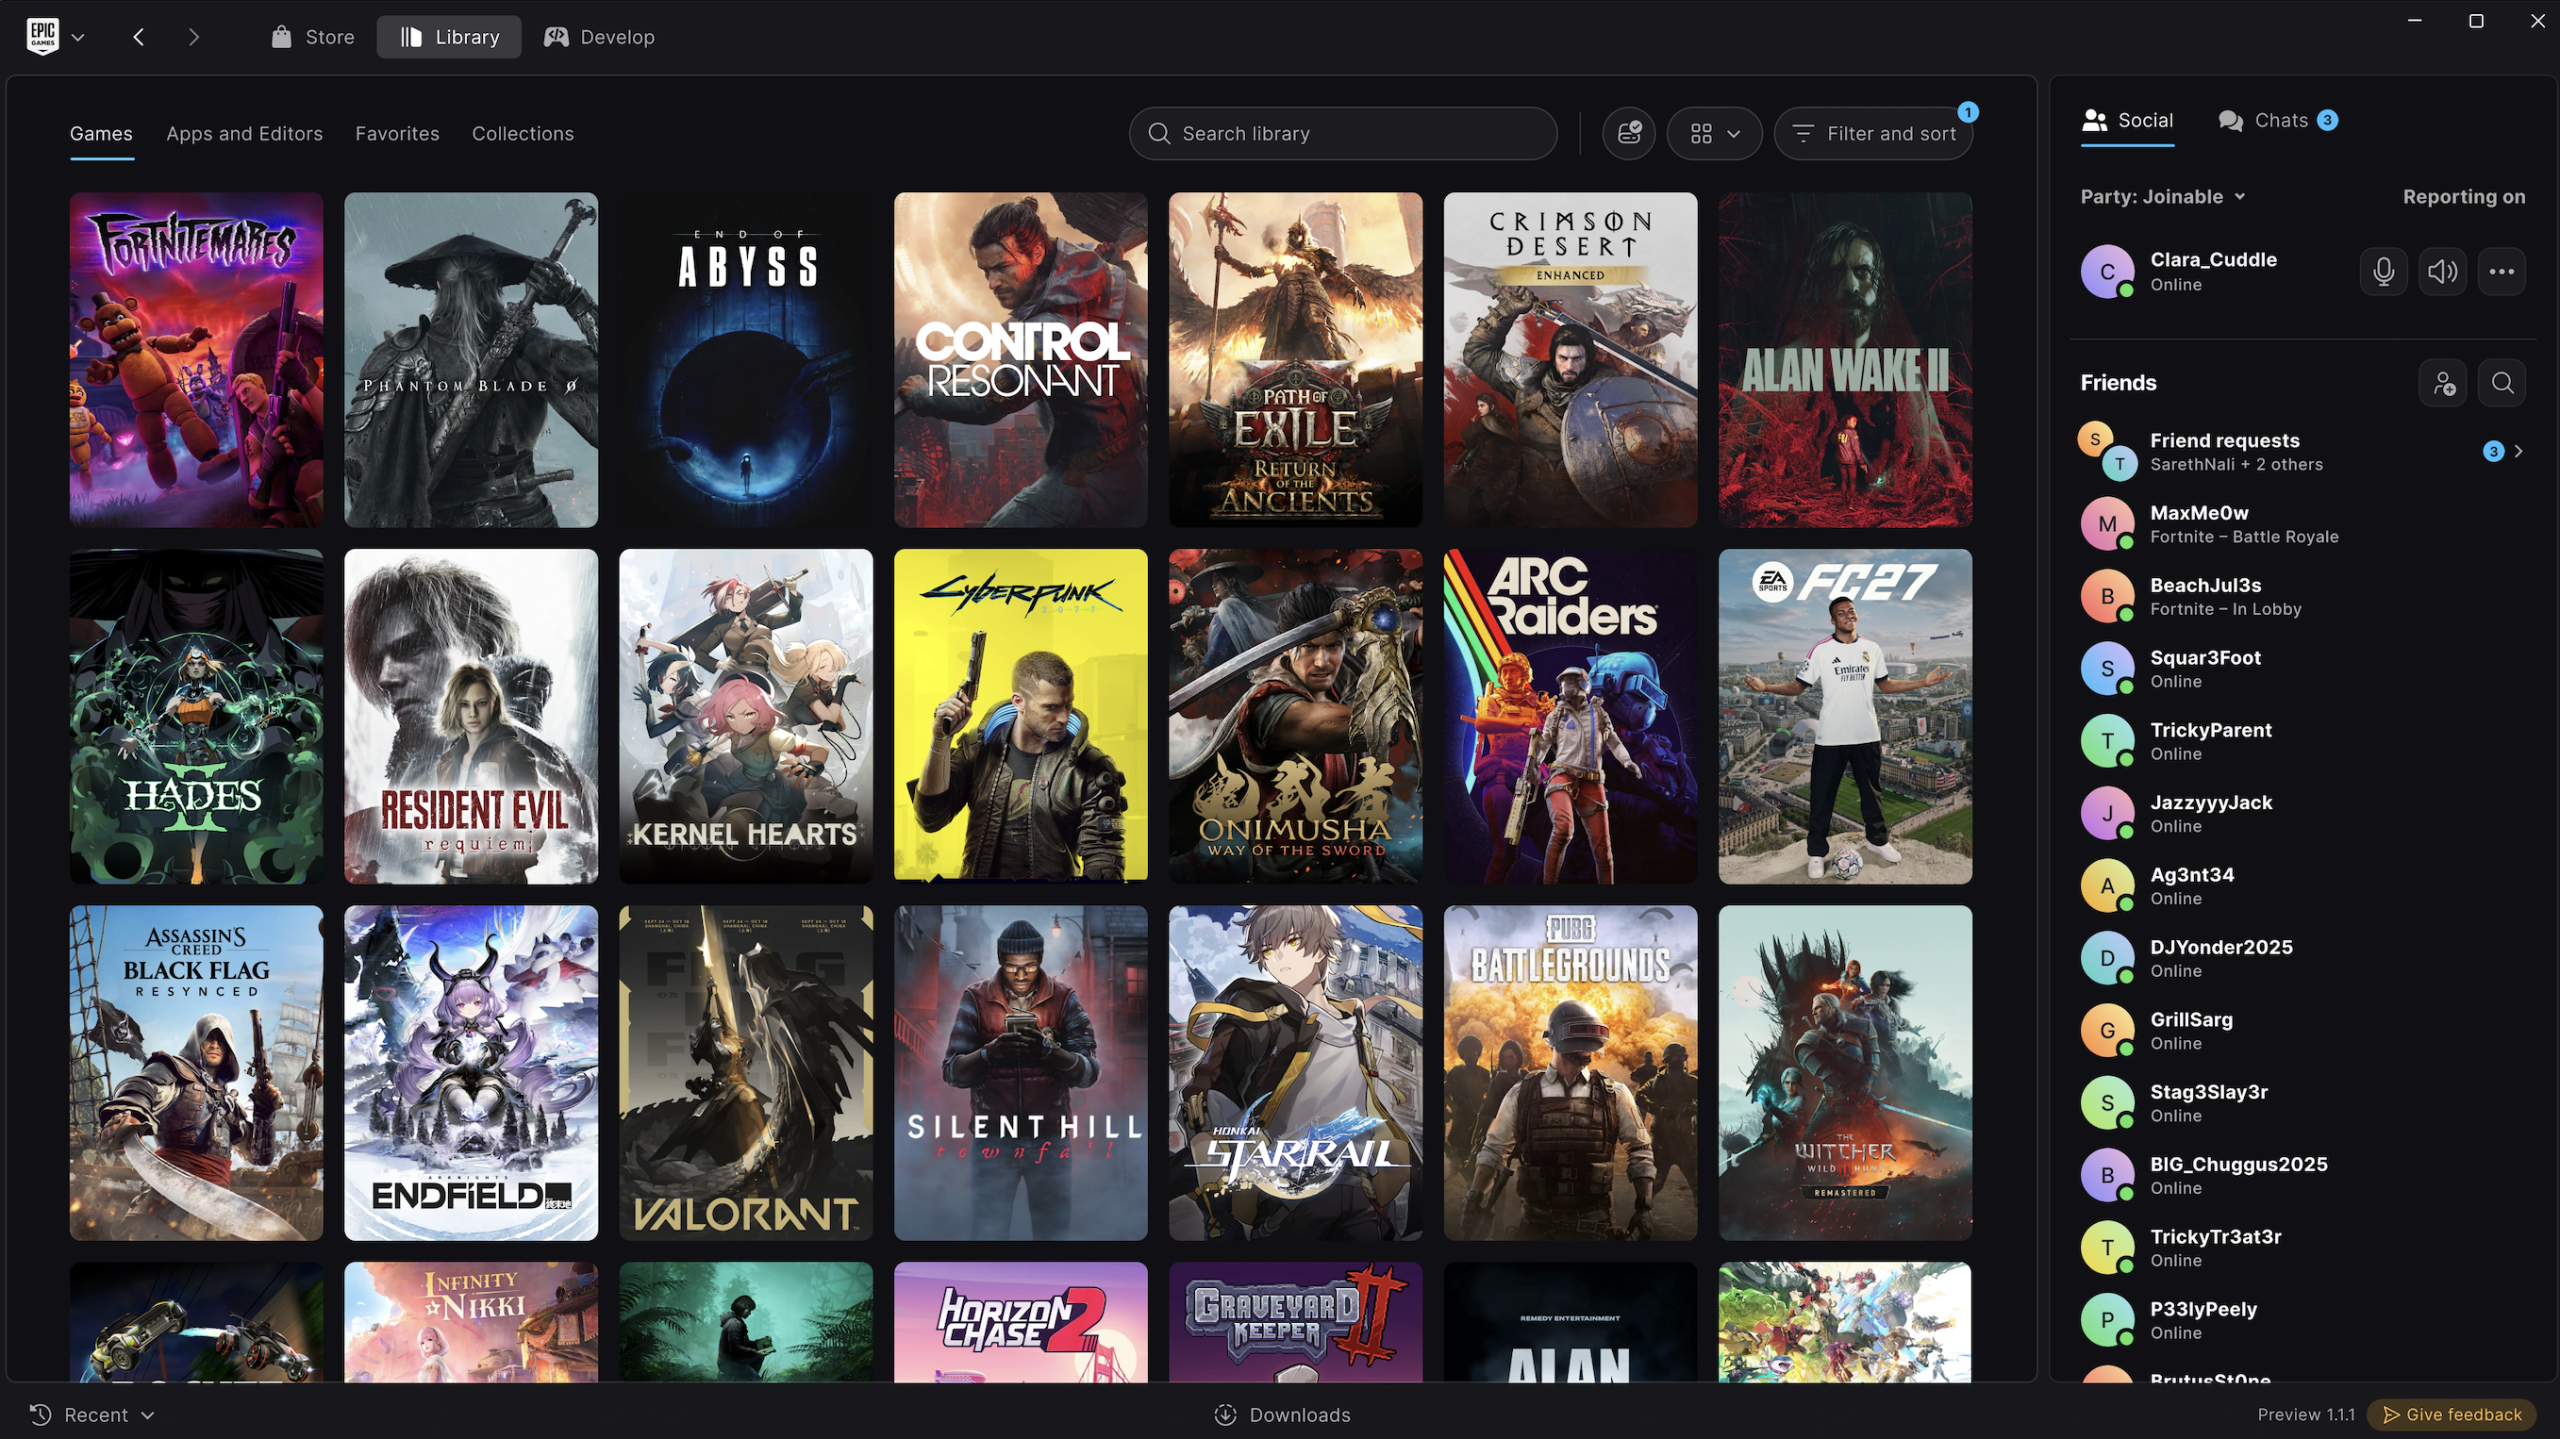Select the Social tab
The height and width of the screenshot is (1439, 2560).
[x=2127, y=120]
